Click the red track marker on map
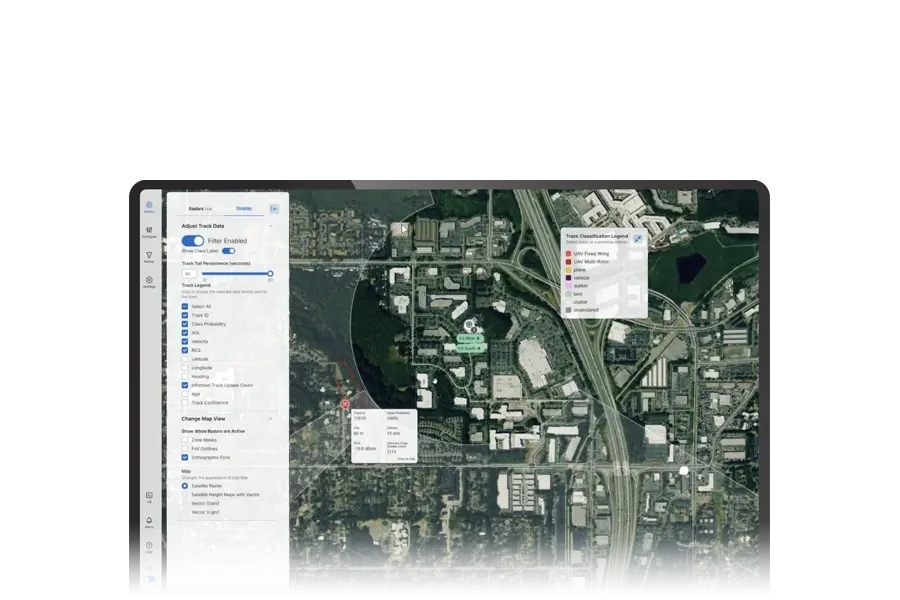Viewport: 900px width, 600px height. click(x=345, y=405)
